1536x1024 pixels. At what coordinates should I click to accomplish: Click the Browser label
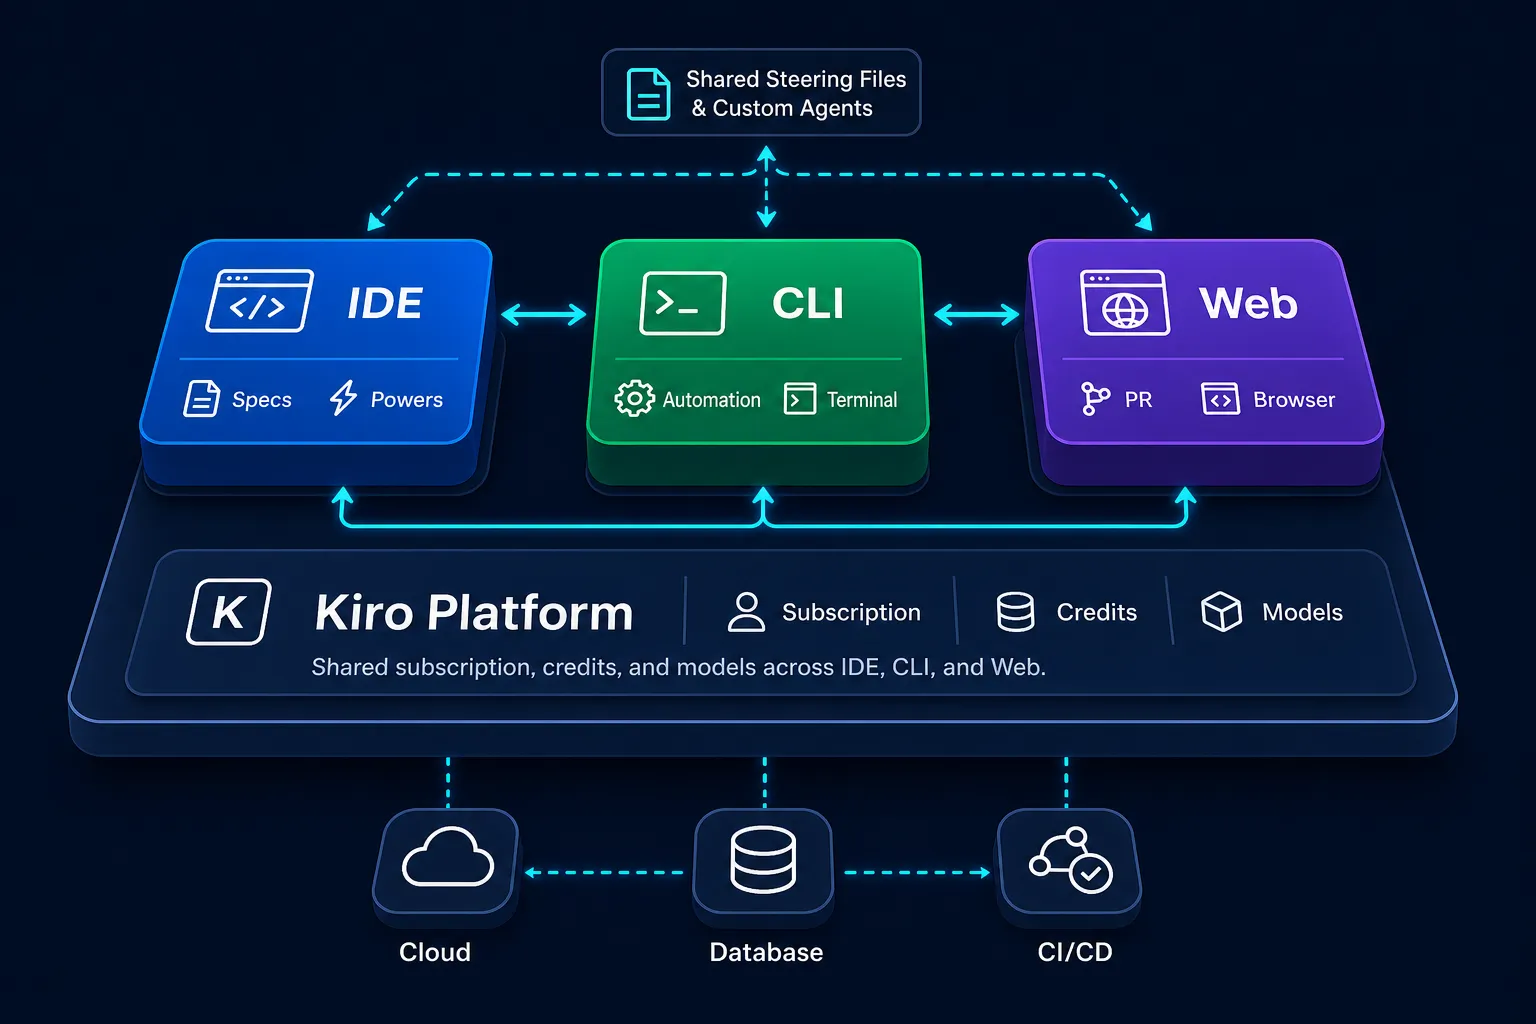pyautogui.click(x=1294, y=400)
